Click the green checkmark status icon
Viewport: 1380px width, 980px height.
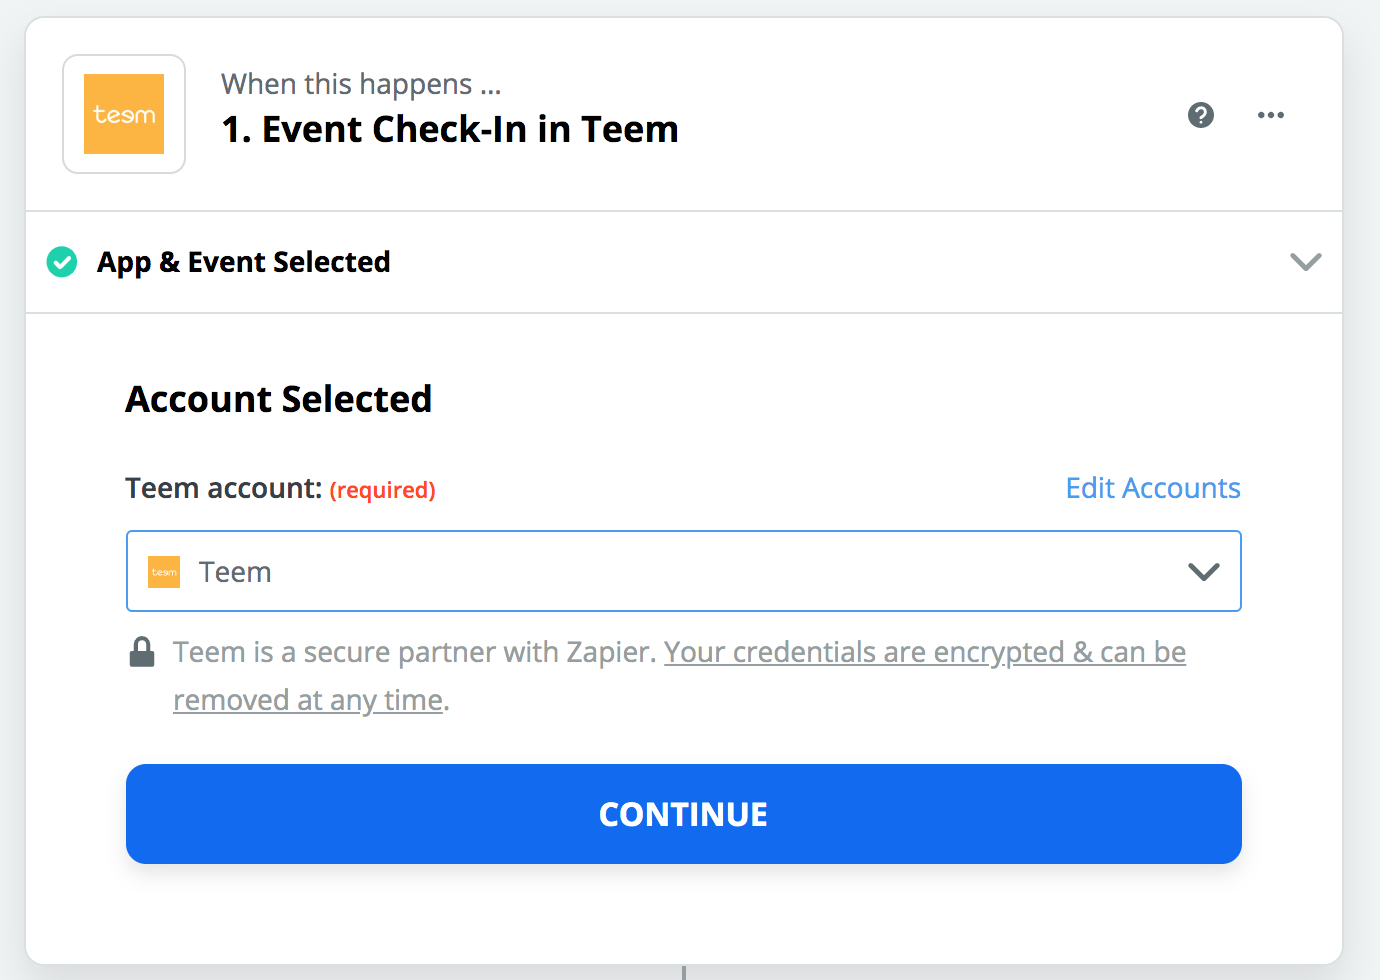(62, 262)
